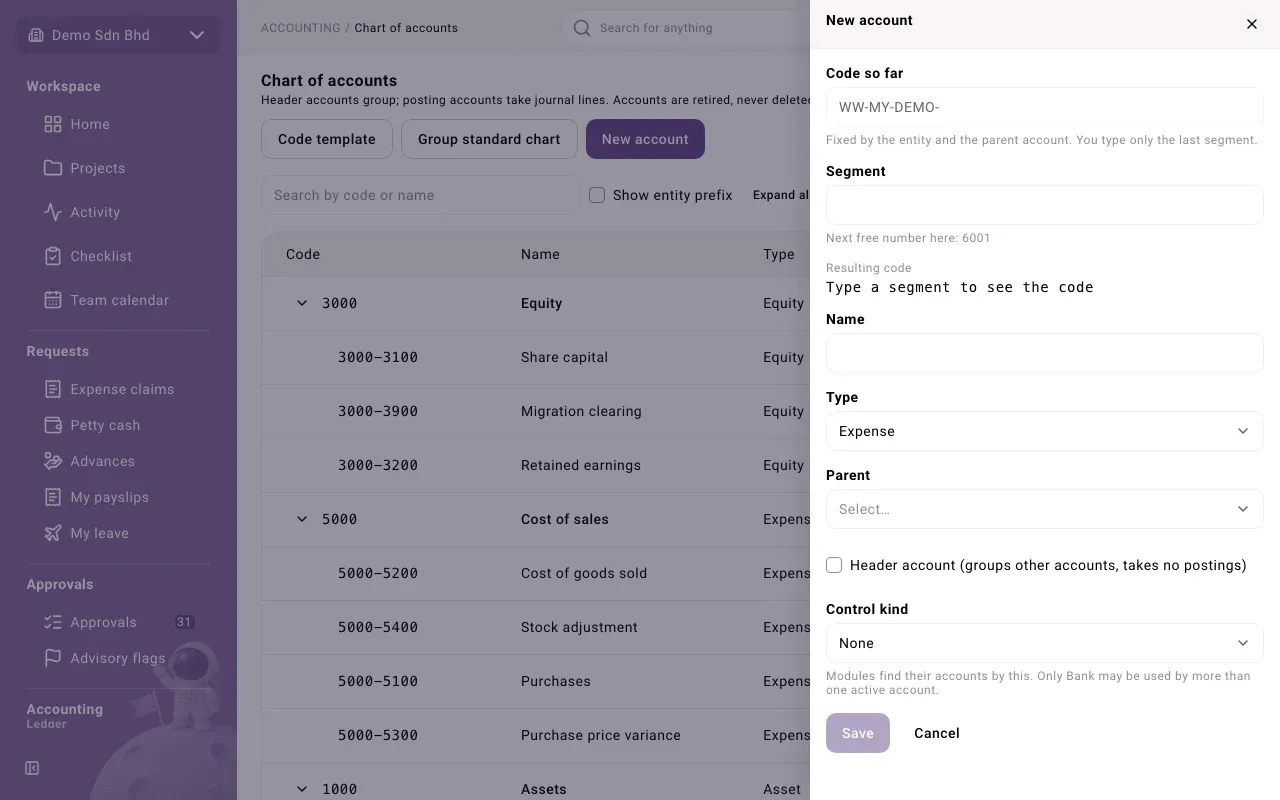Cancel the new account form
This screenshot has height=800, width=1280.
pos(937,733)
